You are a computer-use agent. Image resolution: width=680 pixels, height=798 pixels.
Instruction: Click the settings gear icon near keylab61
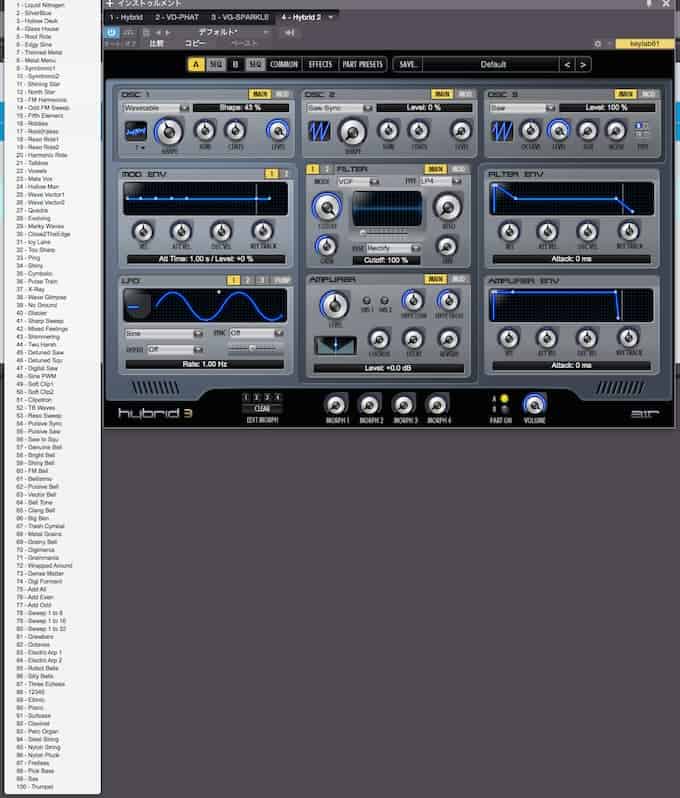click(598, 44)
